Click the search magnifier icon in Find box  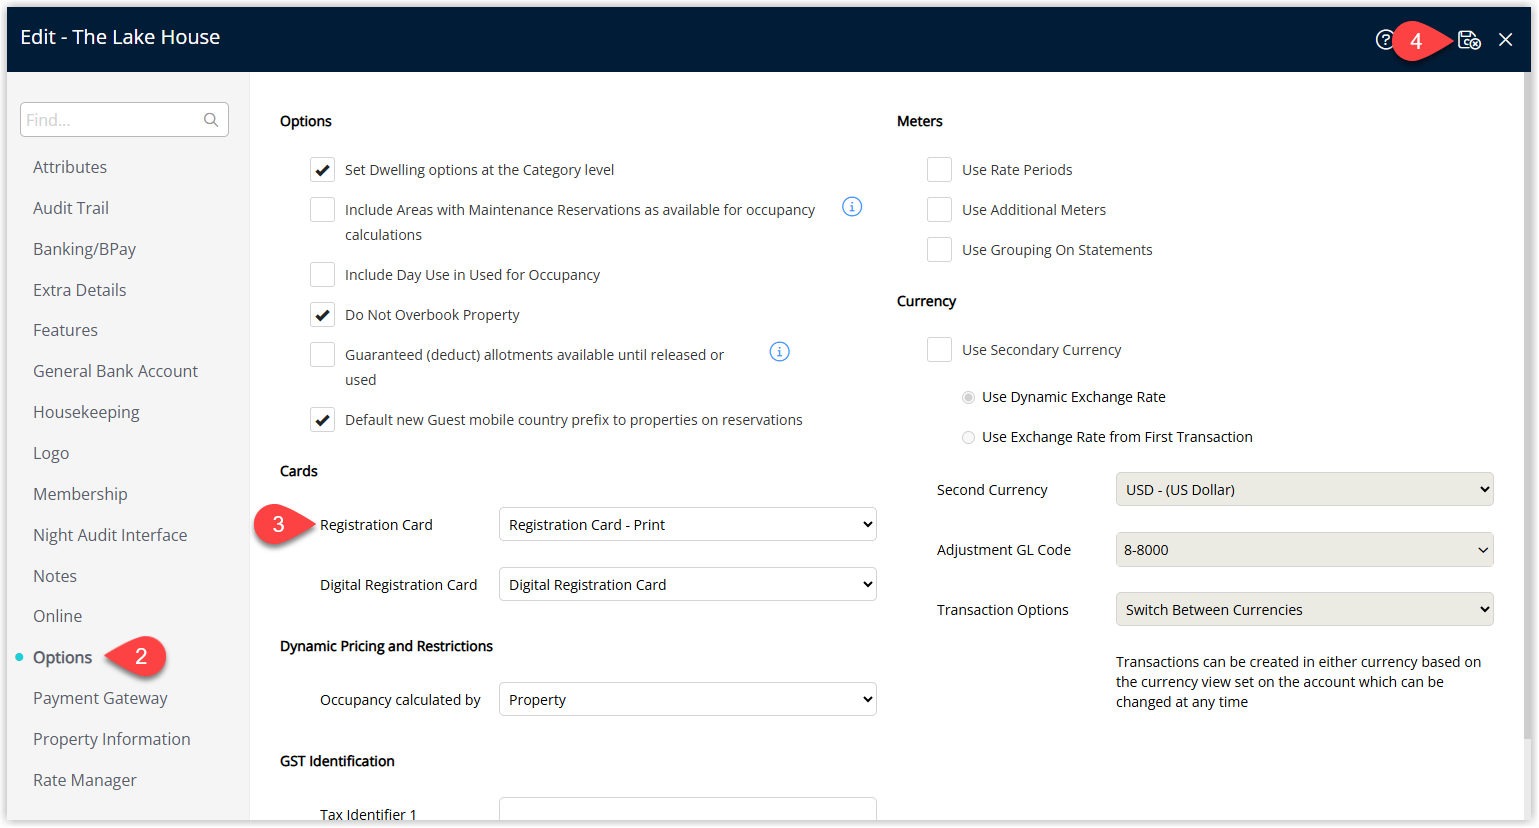click(211, 120)
